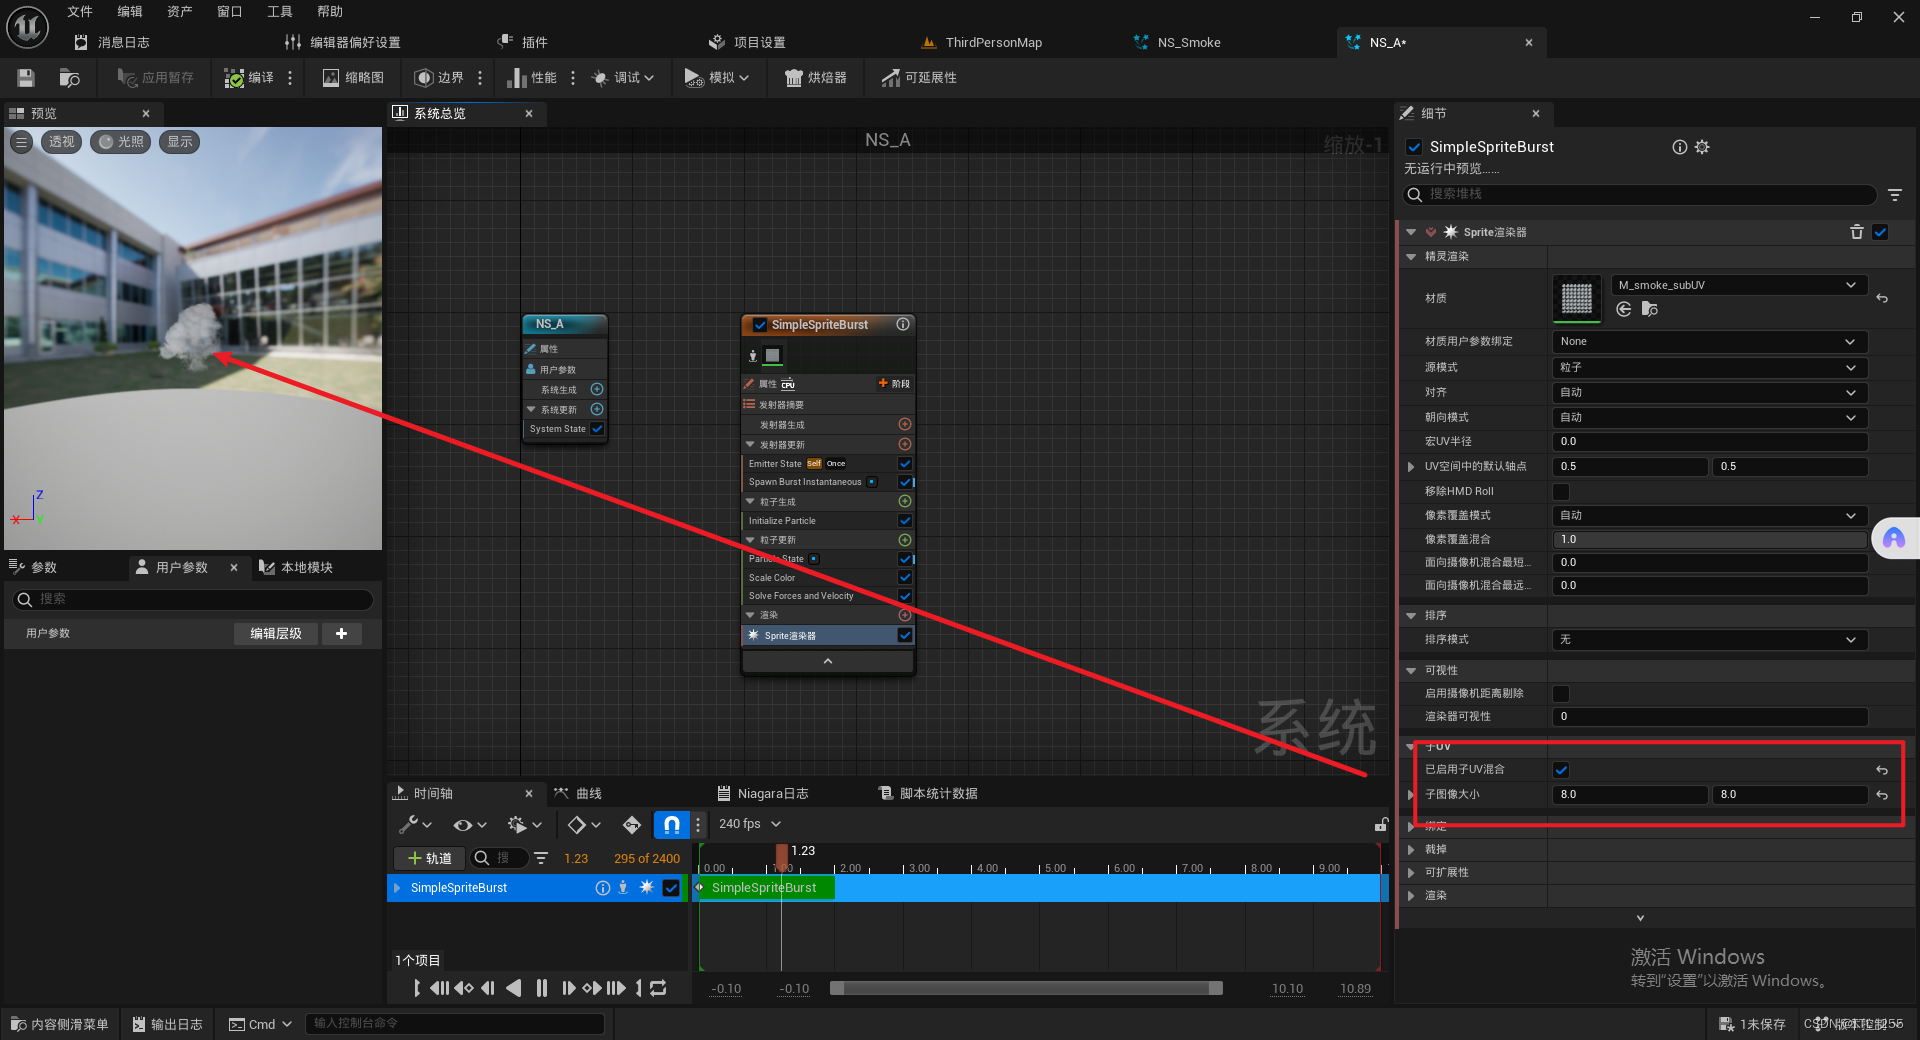Toggle the Emitter State module checkbox
The width and height of the screenshot is (1920, 1040).
click(905, 464)
